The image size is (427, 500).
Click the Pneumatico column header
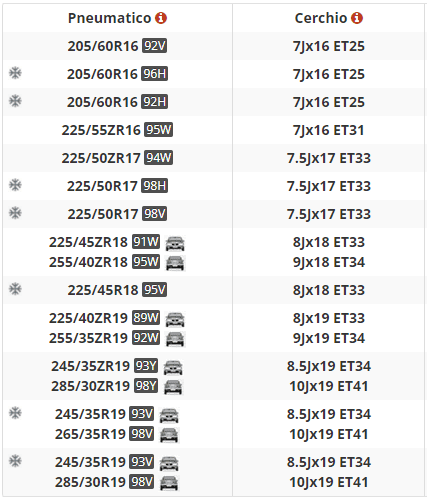tap(118, 18)
